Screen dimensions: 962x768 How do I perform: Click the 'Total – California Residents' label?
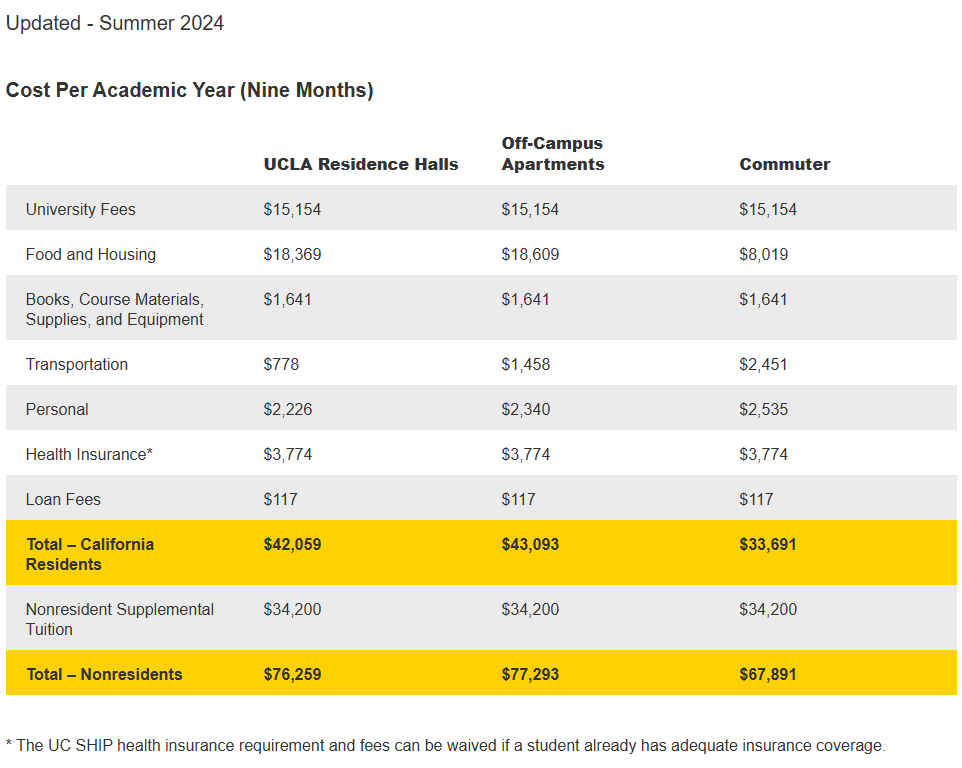coord(90,555)
